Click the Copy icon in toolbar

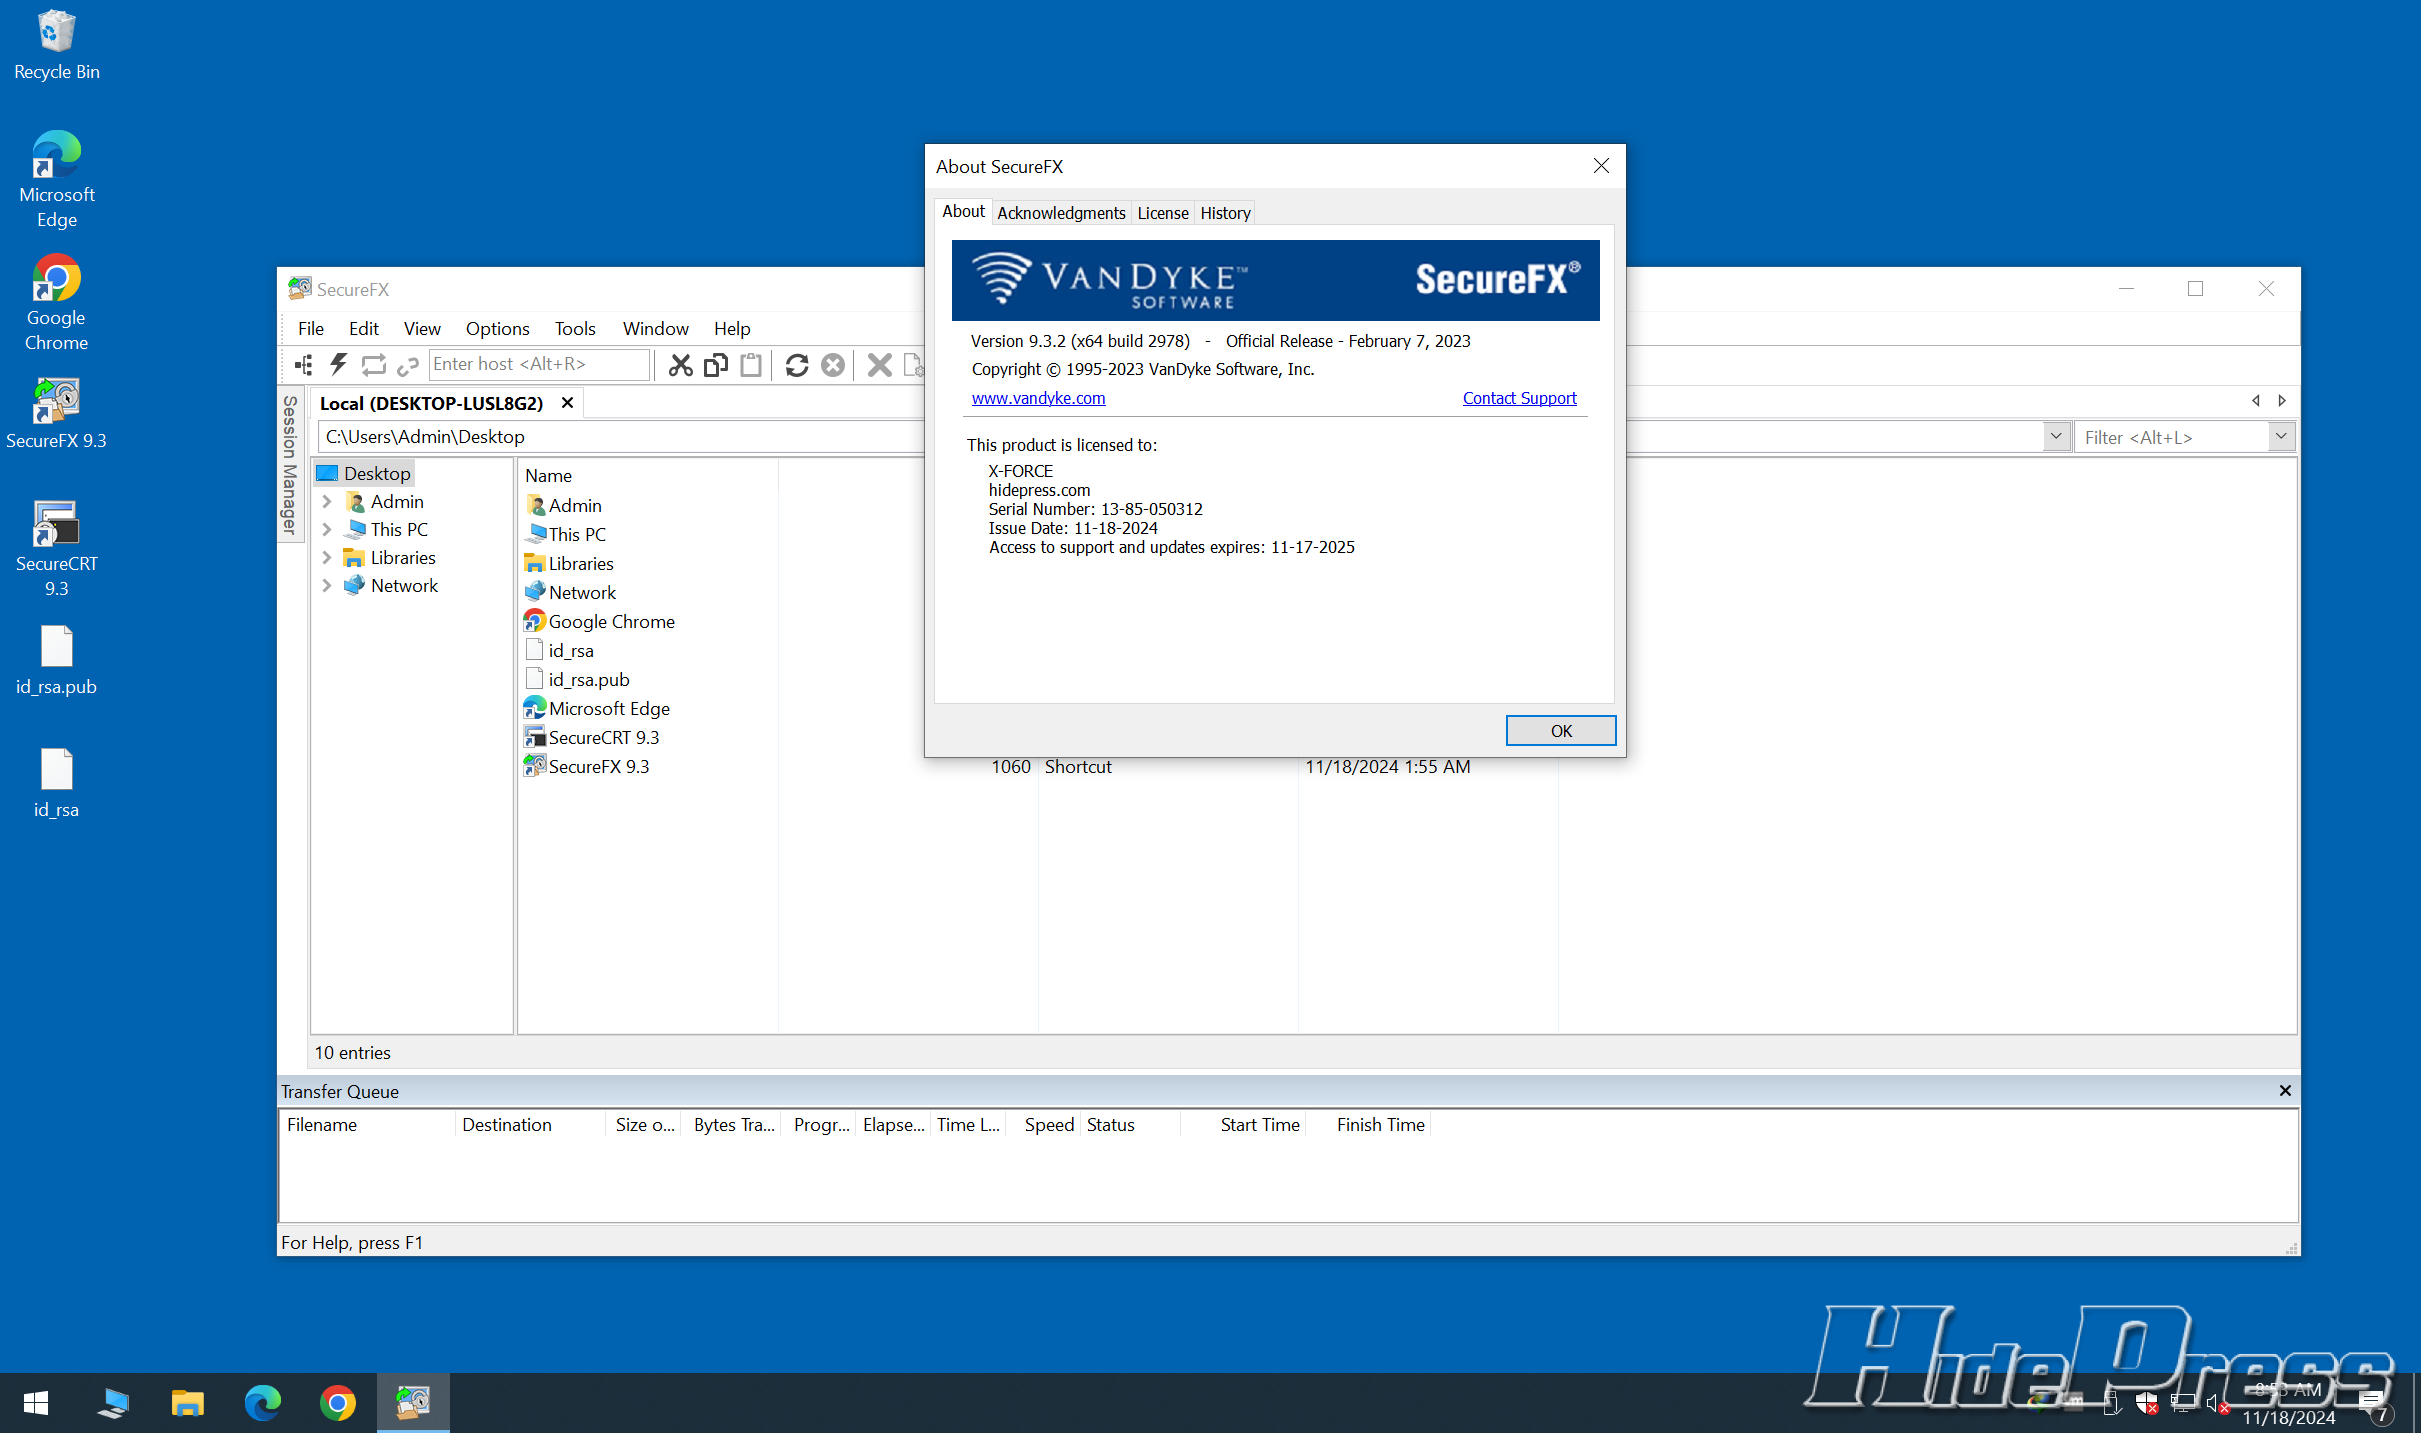coord(715,365)
